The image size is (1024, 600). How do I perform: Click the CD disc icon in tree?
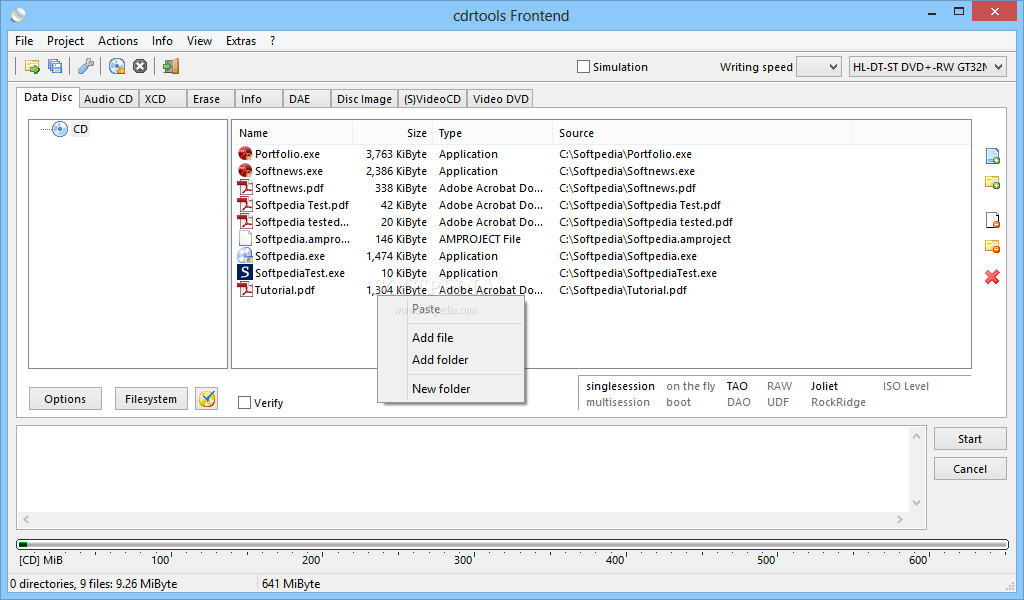pos(60,129)
